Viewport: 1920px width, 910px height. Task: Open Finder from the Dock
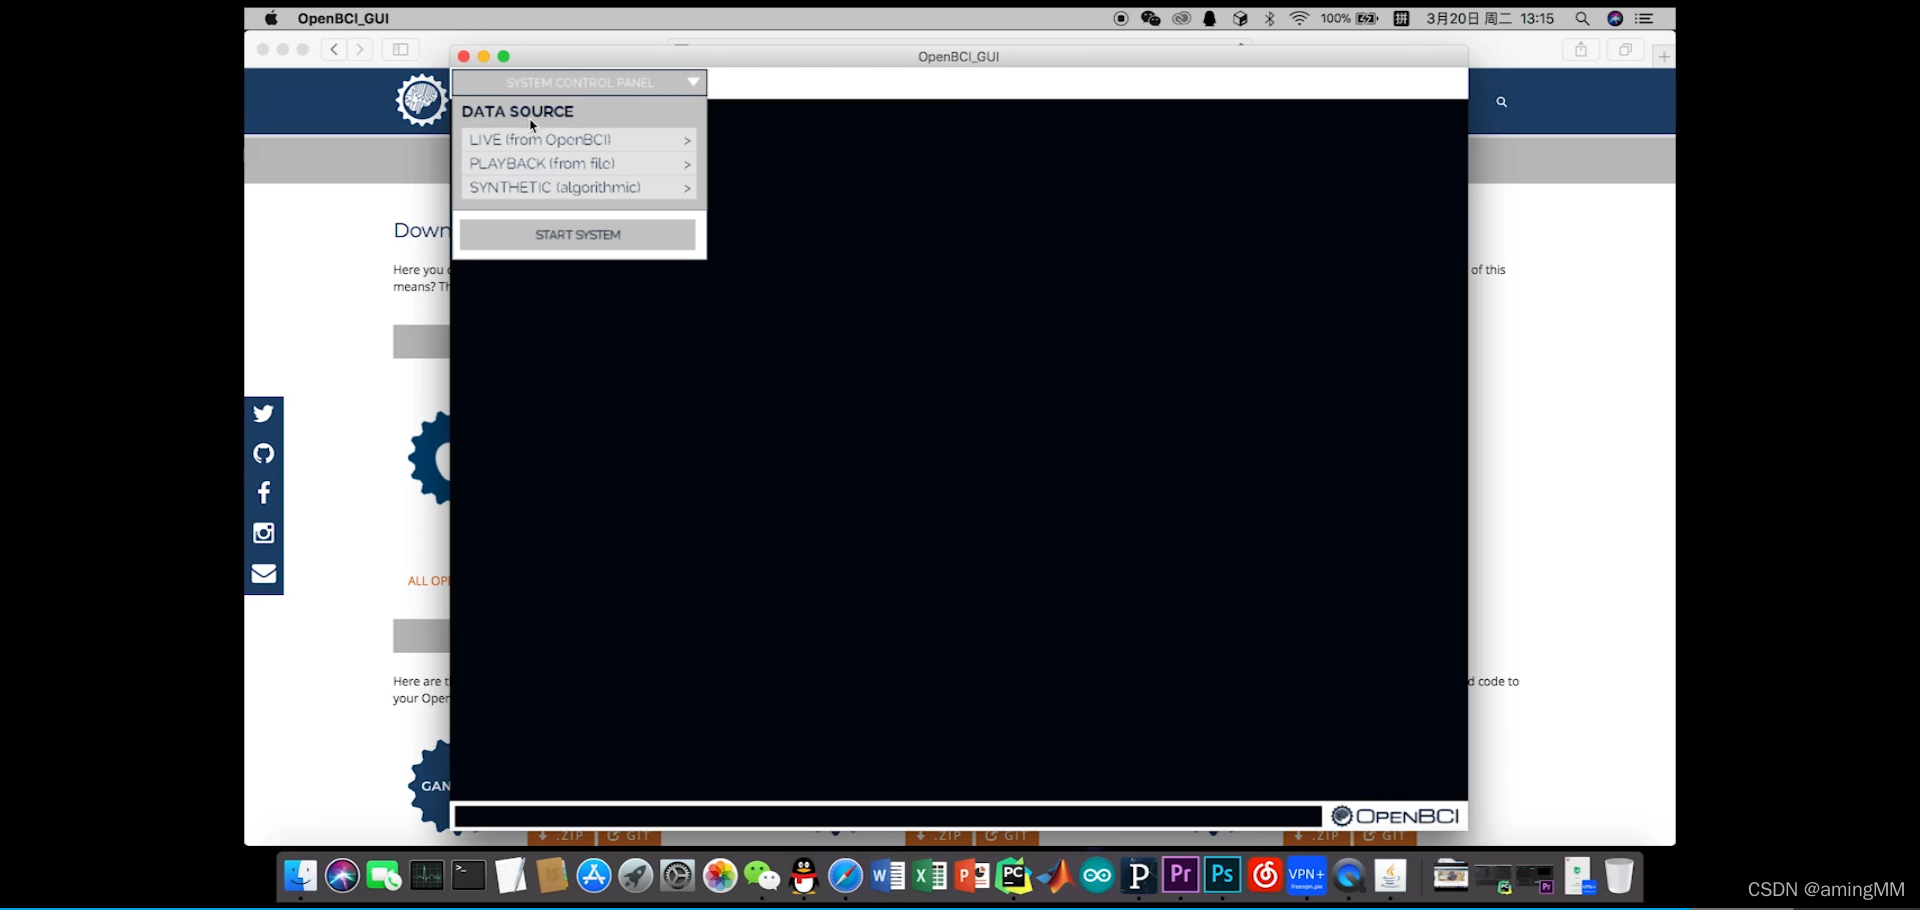(x=300, y=877)
